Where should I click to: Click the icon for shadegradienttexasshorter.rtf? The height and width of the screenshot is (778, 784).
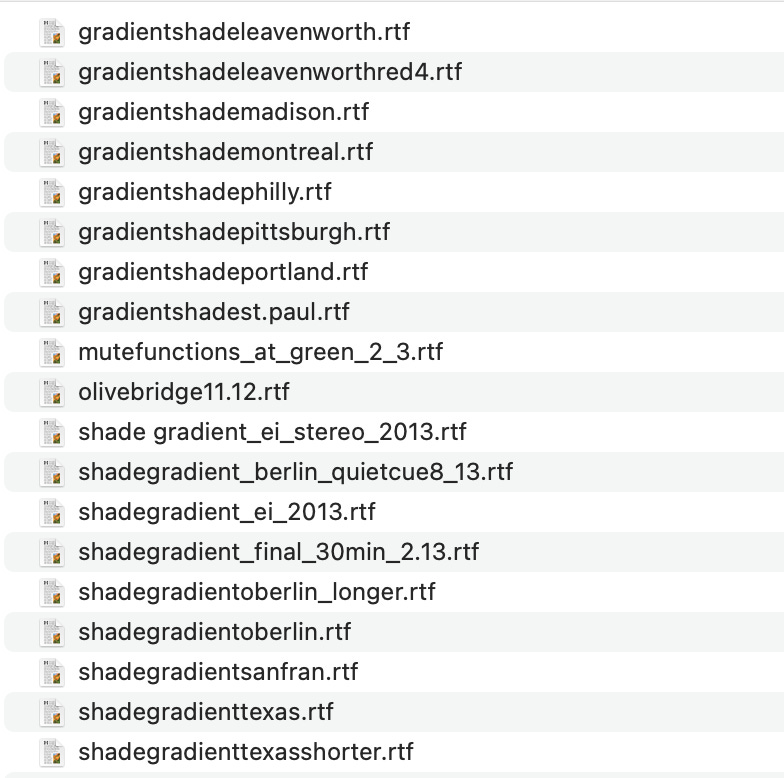[52, 752]
